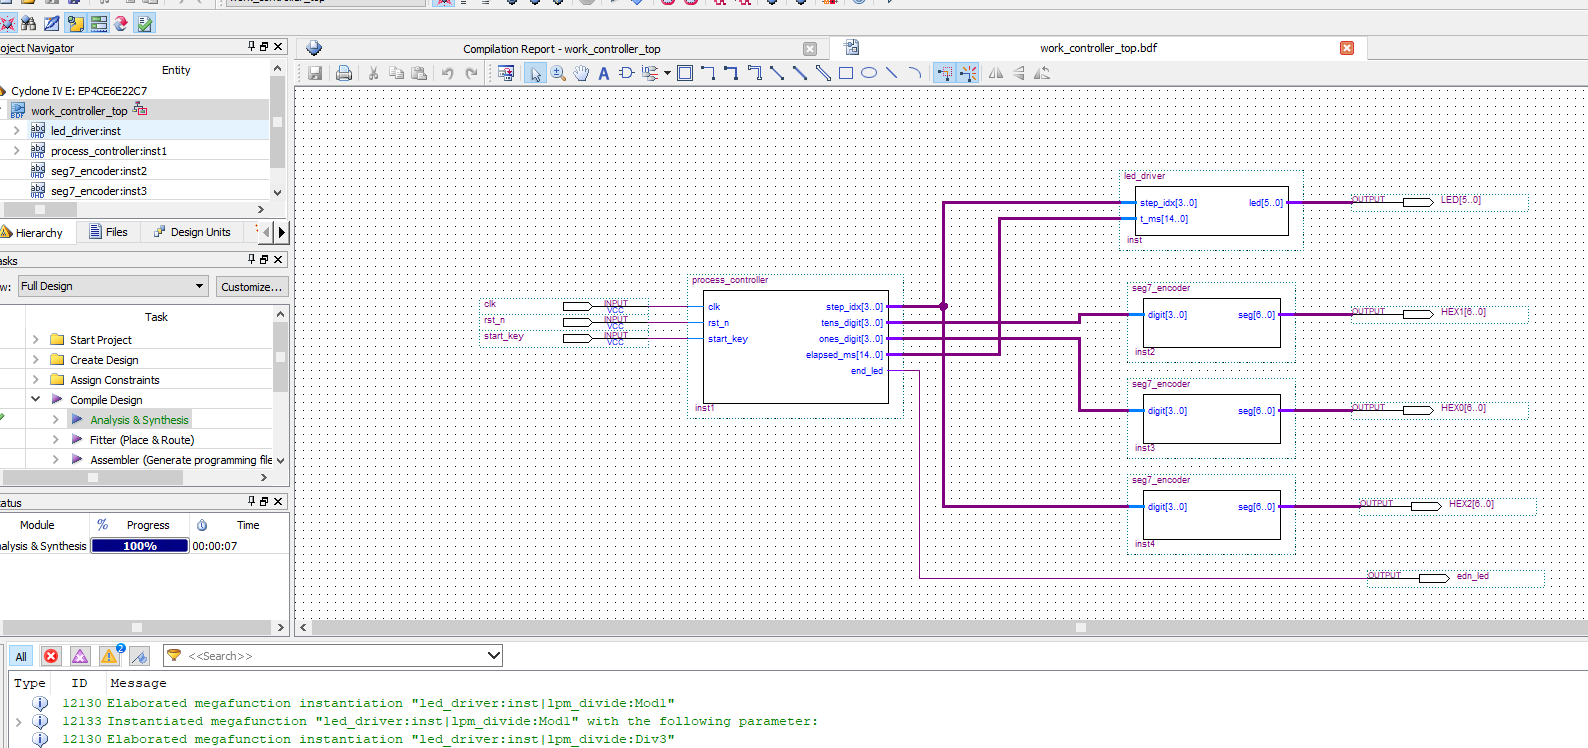
Task: Close the work_controller_top.bdf tab
Action: coord(1347,48)
